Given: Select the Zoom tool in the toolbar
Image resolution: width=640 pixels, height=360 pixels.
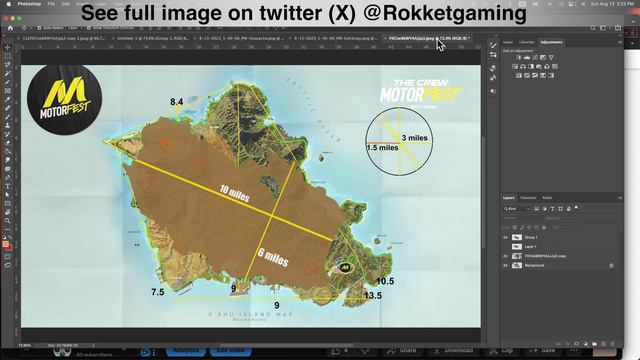Looking at the screenshot, I should (x=7, y=221).
